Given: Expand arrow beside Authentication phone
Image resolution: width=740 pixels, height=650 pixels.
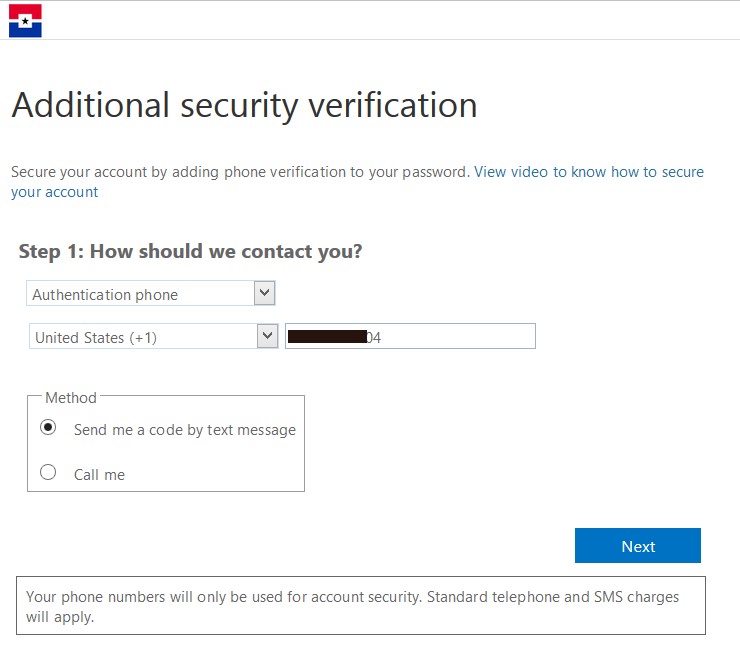Looking at the screenshot, I should tap(264, 293).
